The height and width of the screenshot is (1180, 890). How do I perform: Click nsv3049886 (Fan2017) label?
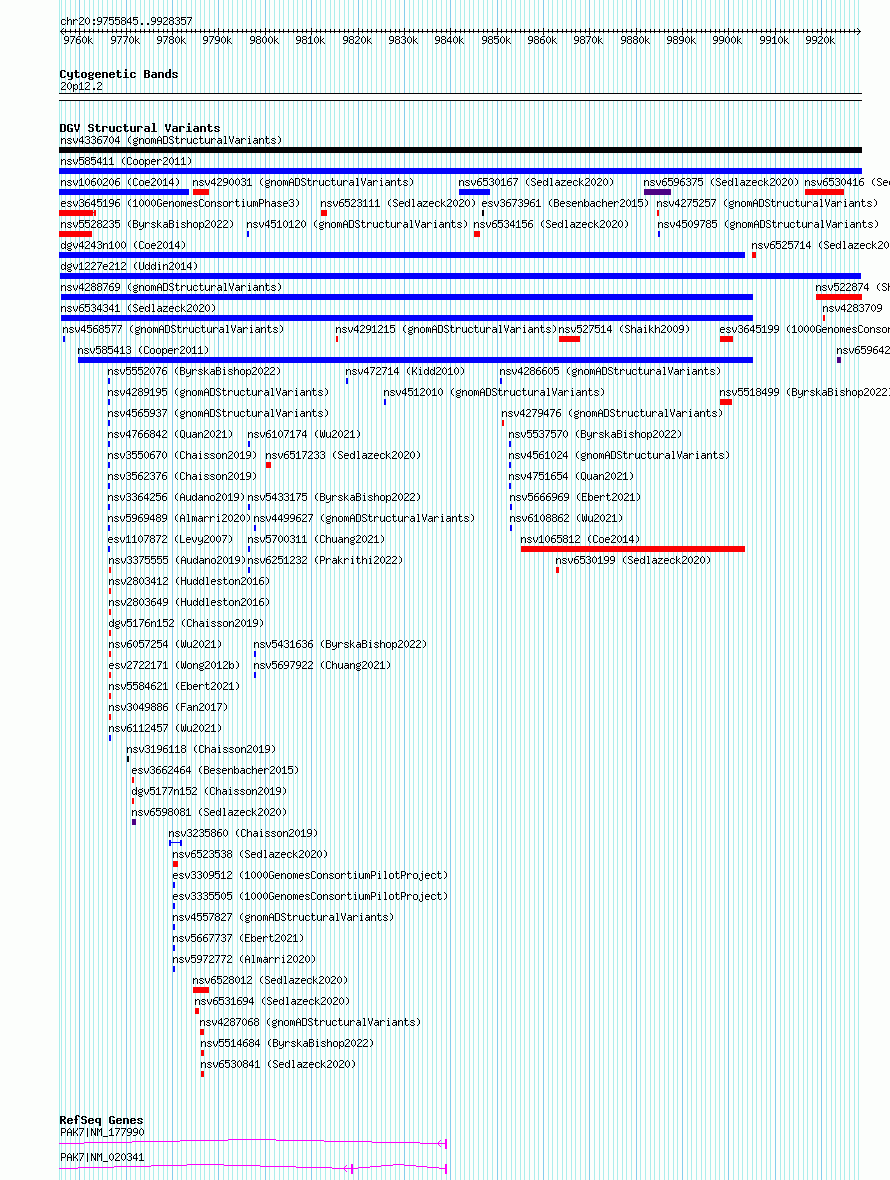[x=169, y=709]
